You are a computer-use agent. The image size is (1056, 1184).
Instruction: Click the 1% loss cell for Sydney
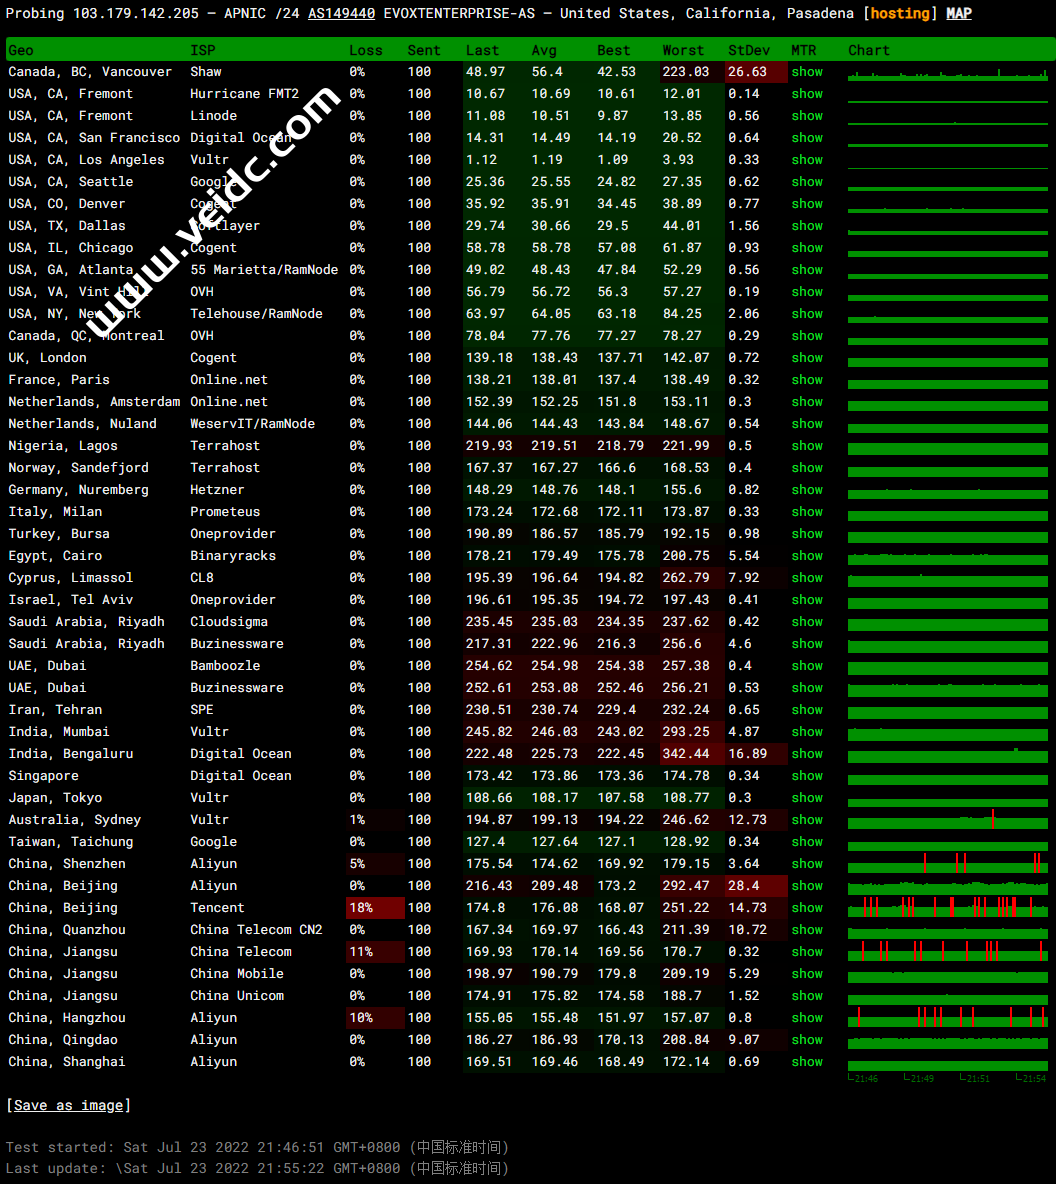pyautogui.click(x=375, y=819)
